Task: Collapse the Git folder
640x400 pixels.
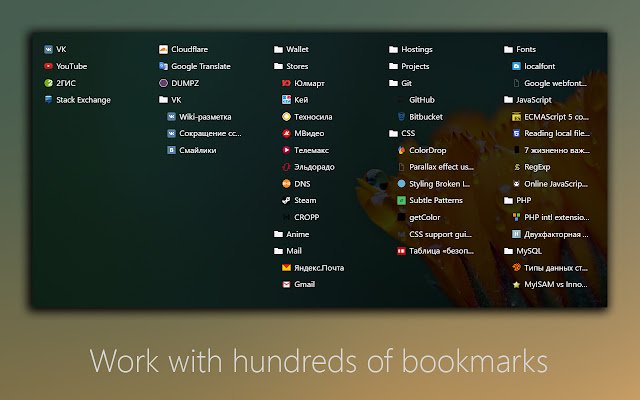Action: click(x=400, y=83)
